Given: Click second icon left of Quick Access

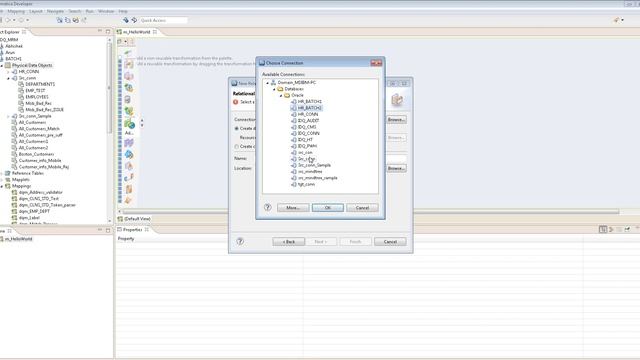Looking at the screenshot, I should tap(126, 20).
